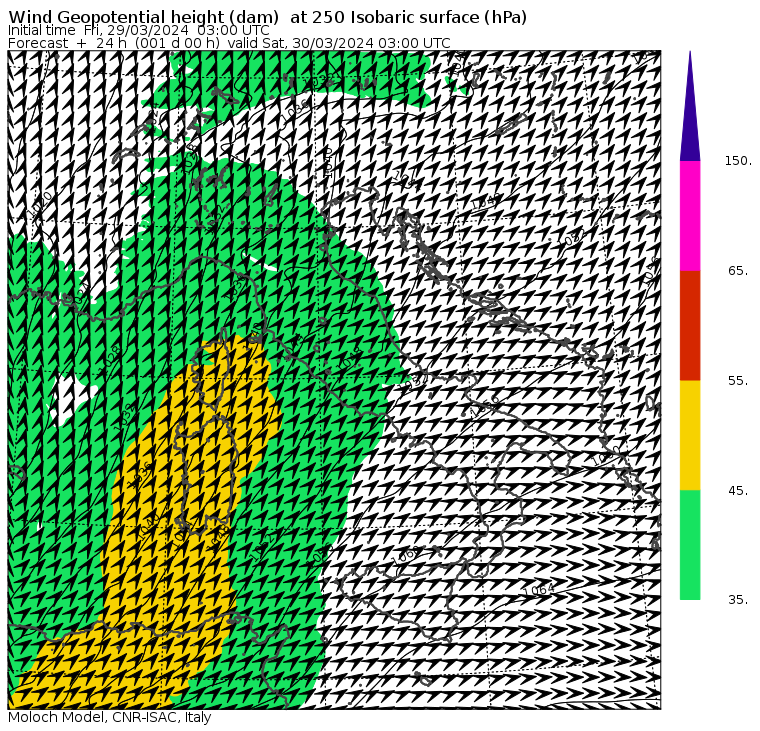The width and height of the screenshot is (760, 731).
Task: Click the '1020' contour label on map
Action: [x=40, y=204]
